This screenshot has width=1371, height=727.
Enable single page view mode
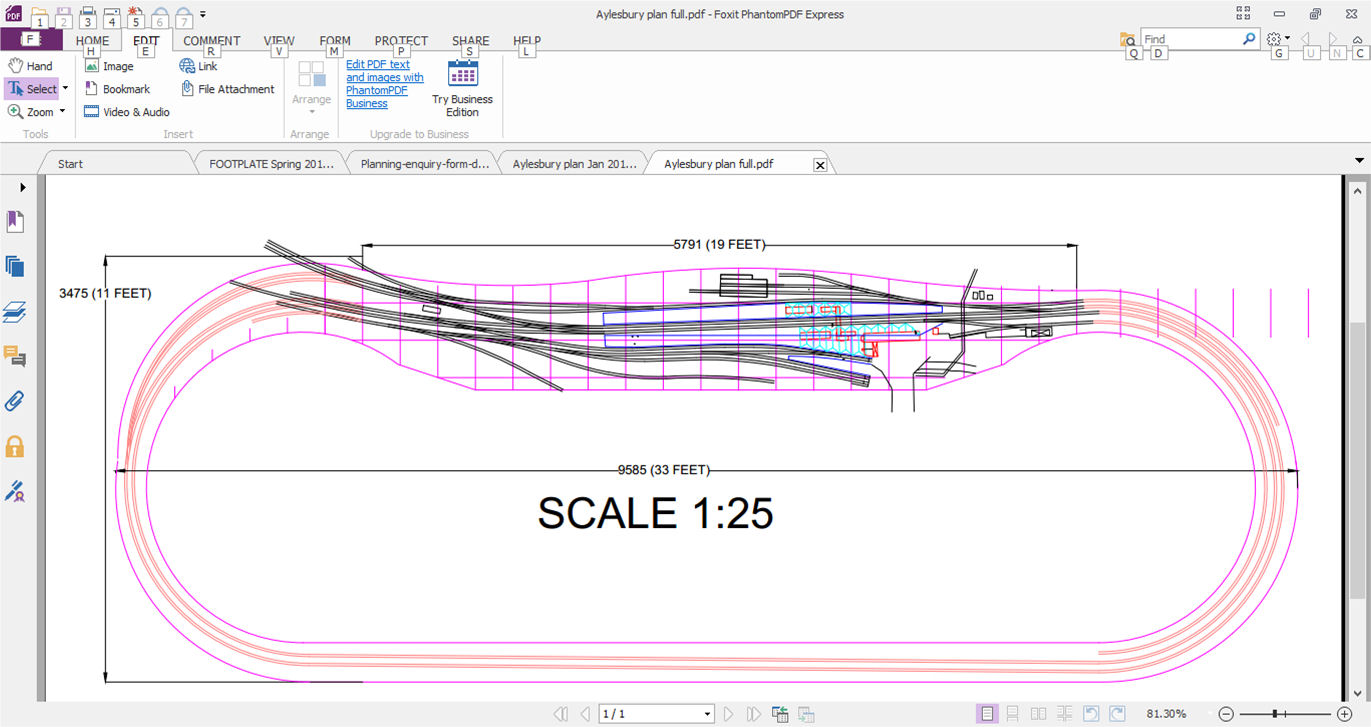coord(987,714)
